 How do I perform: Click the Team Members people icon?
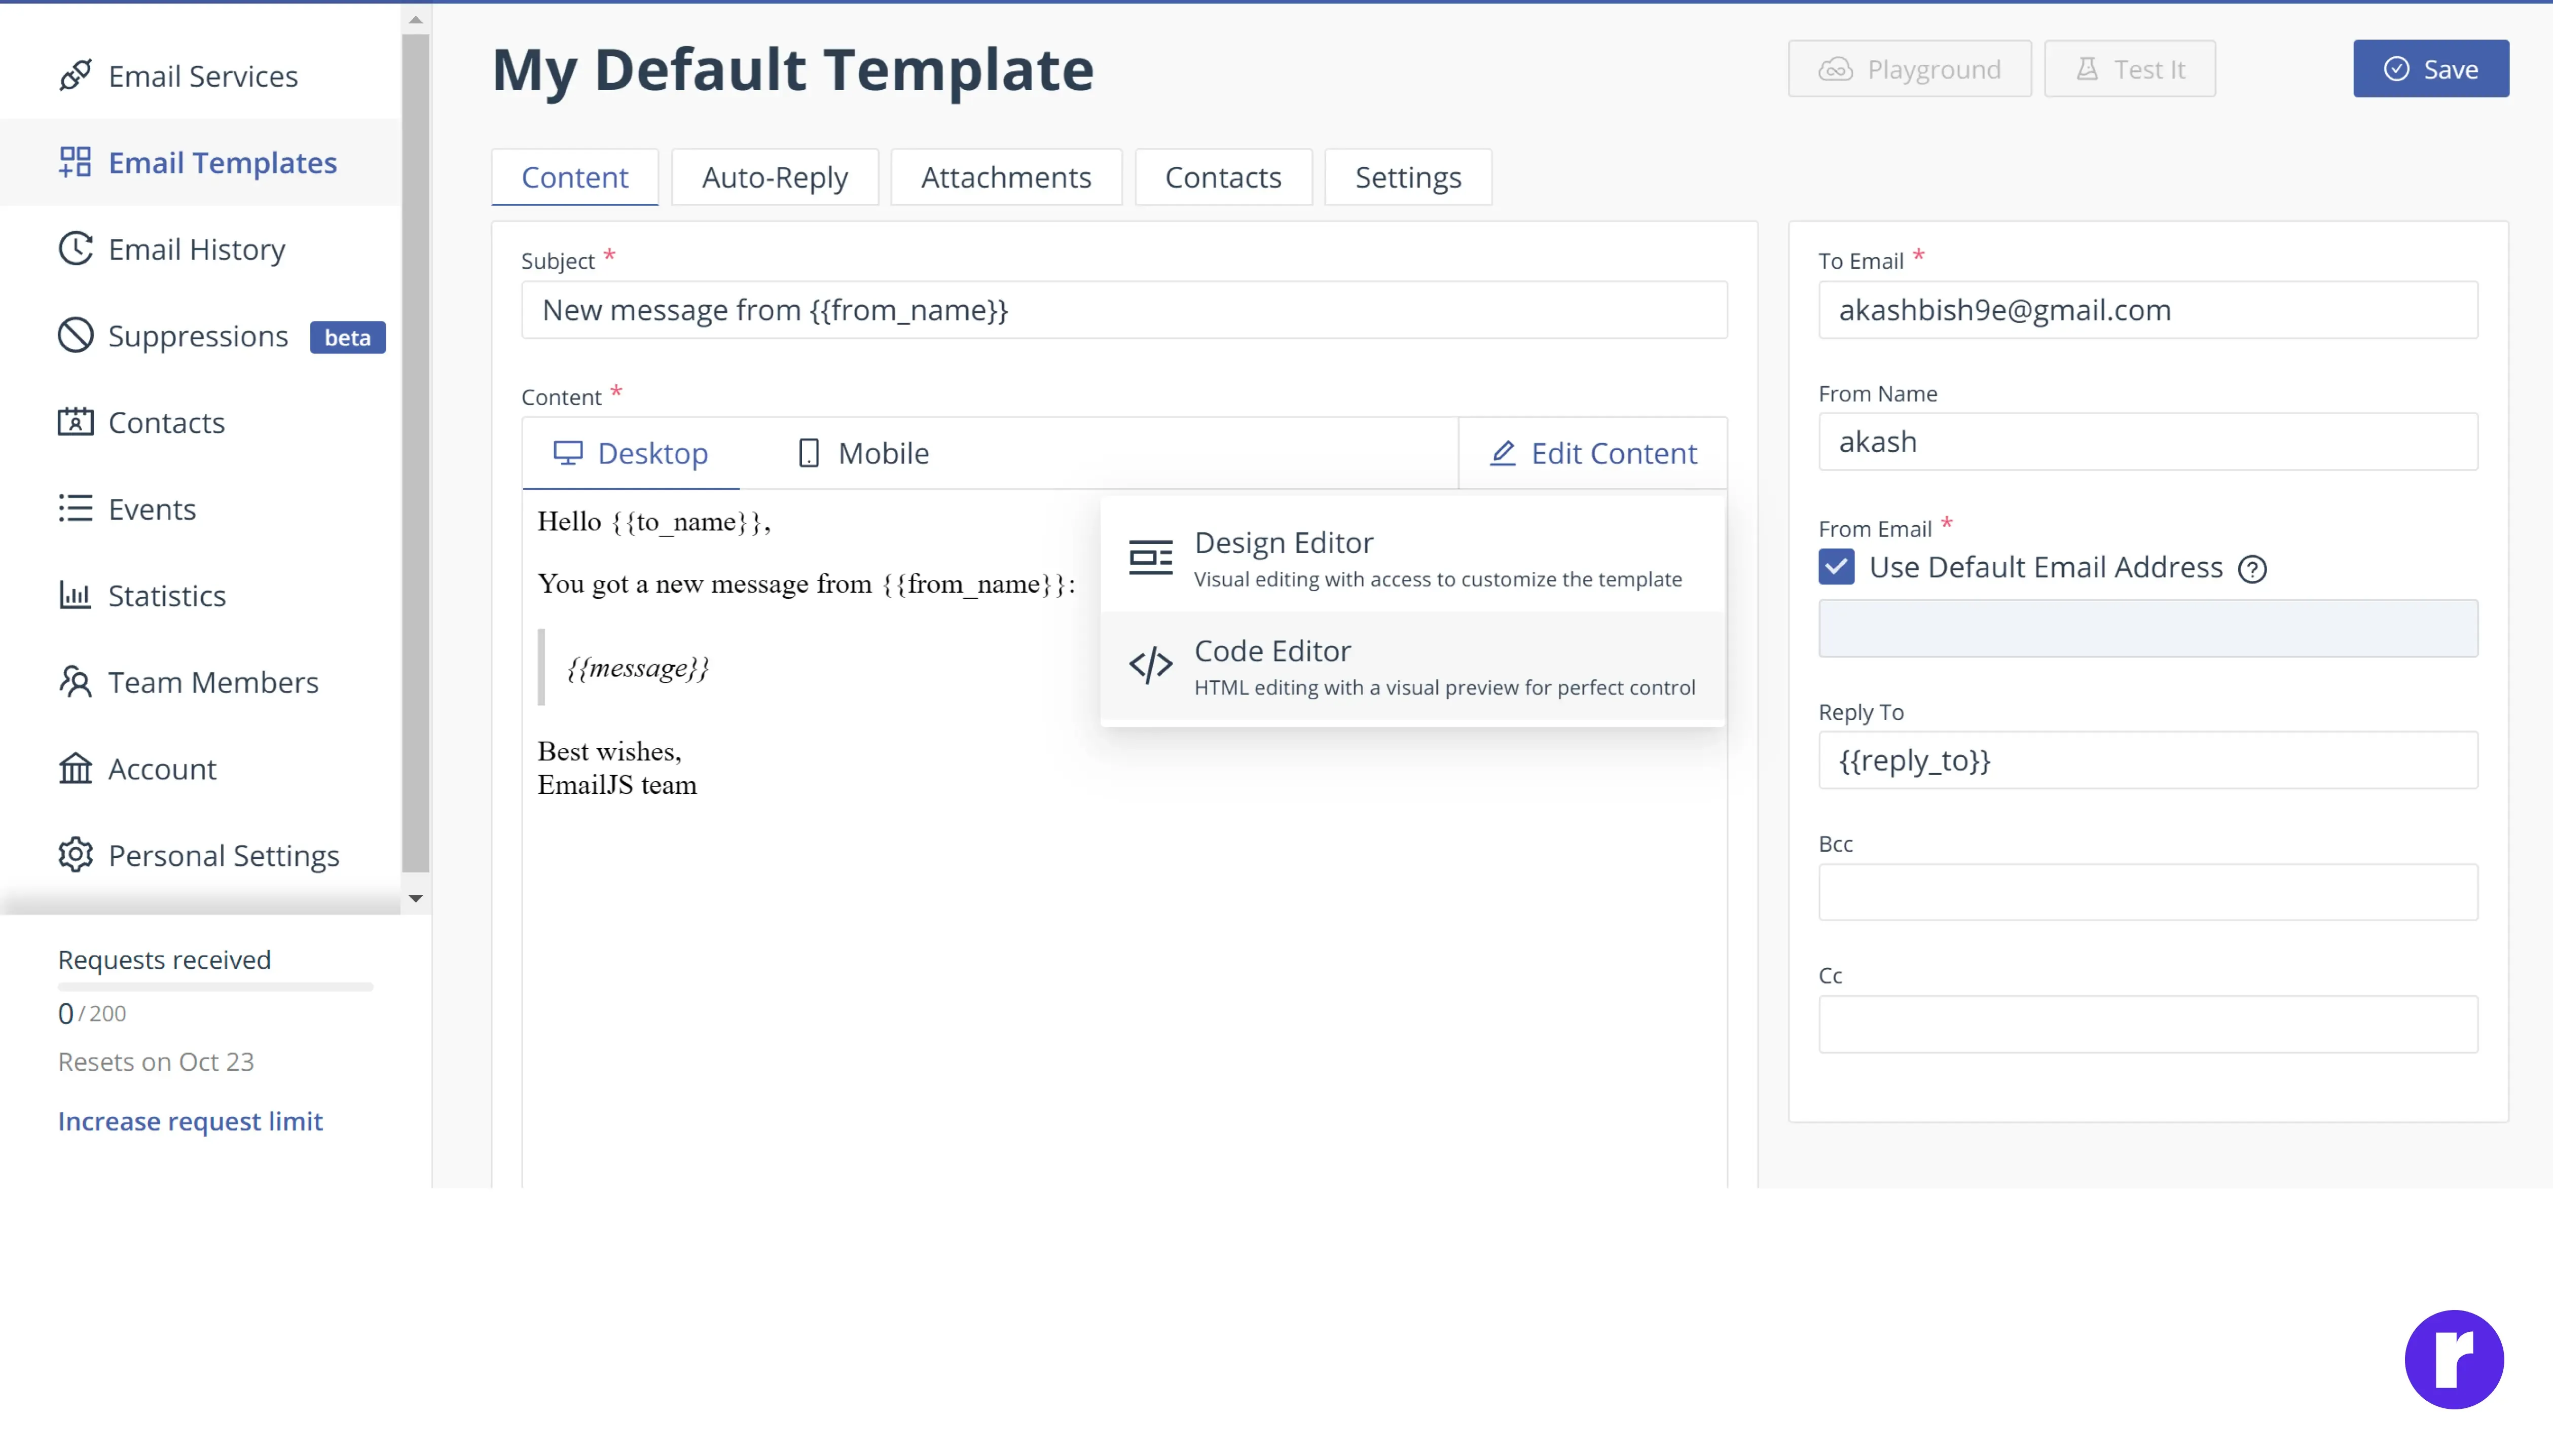(75, 682)
